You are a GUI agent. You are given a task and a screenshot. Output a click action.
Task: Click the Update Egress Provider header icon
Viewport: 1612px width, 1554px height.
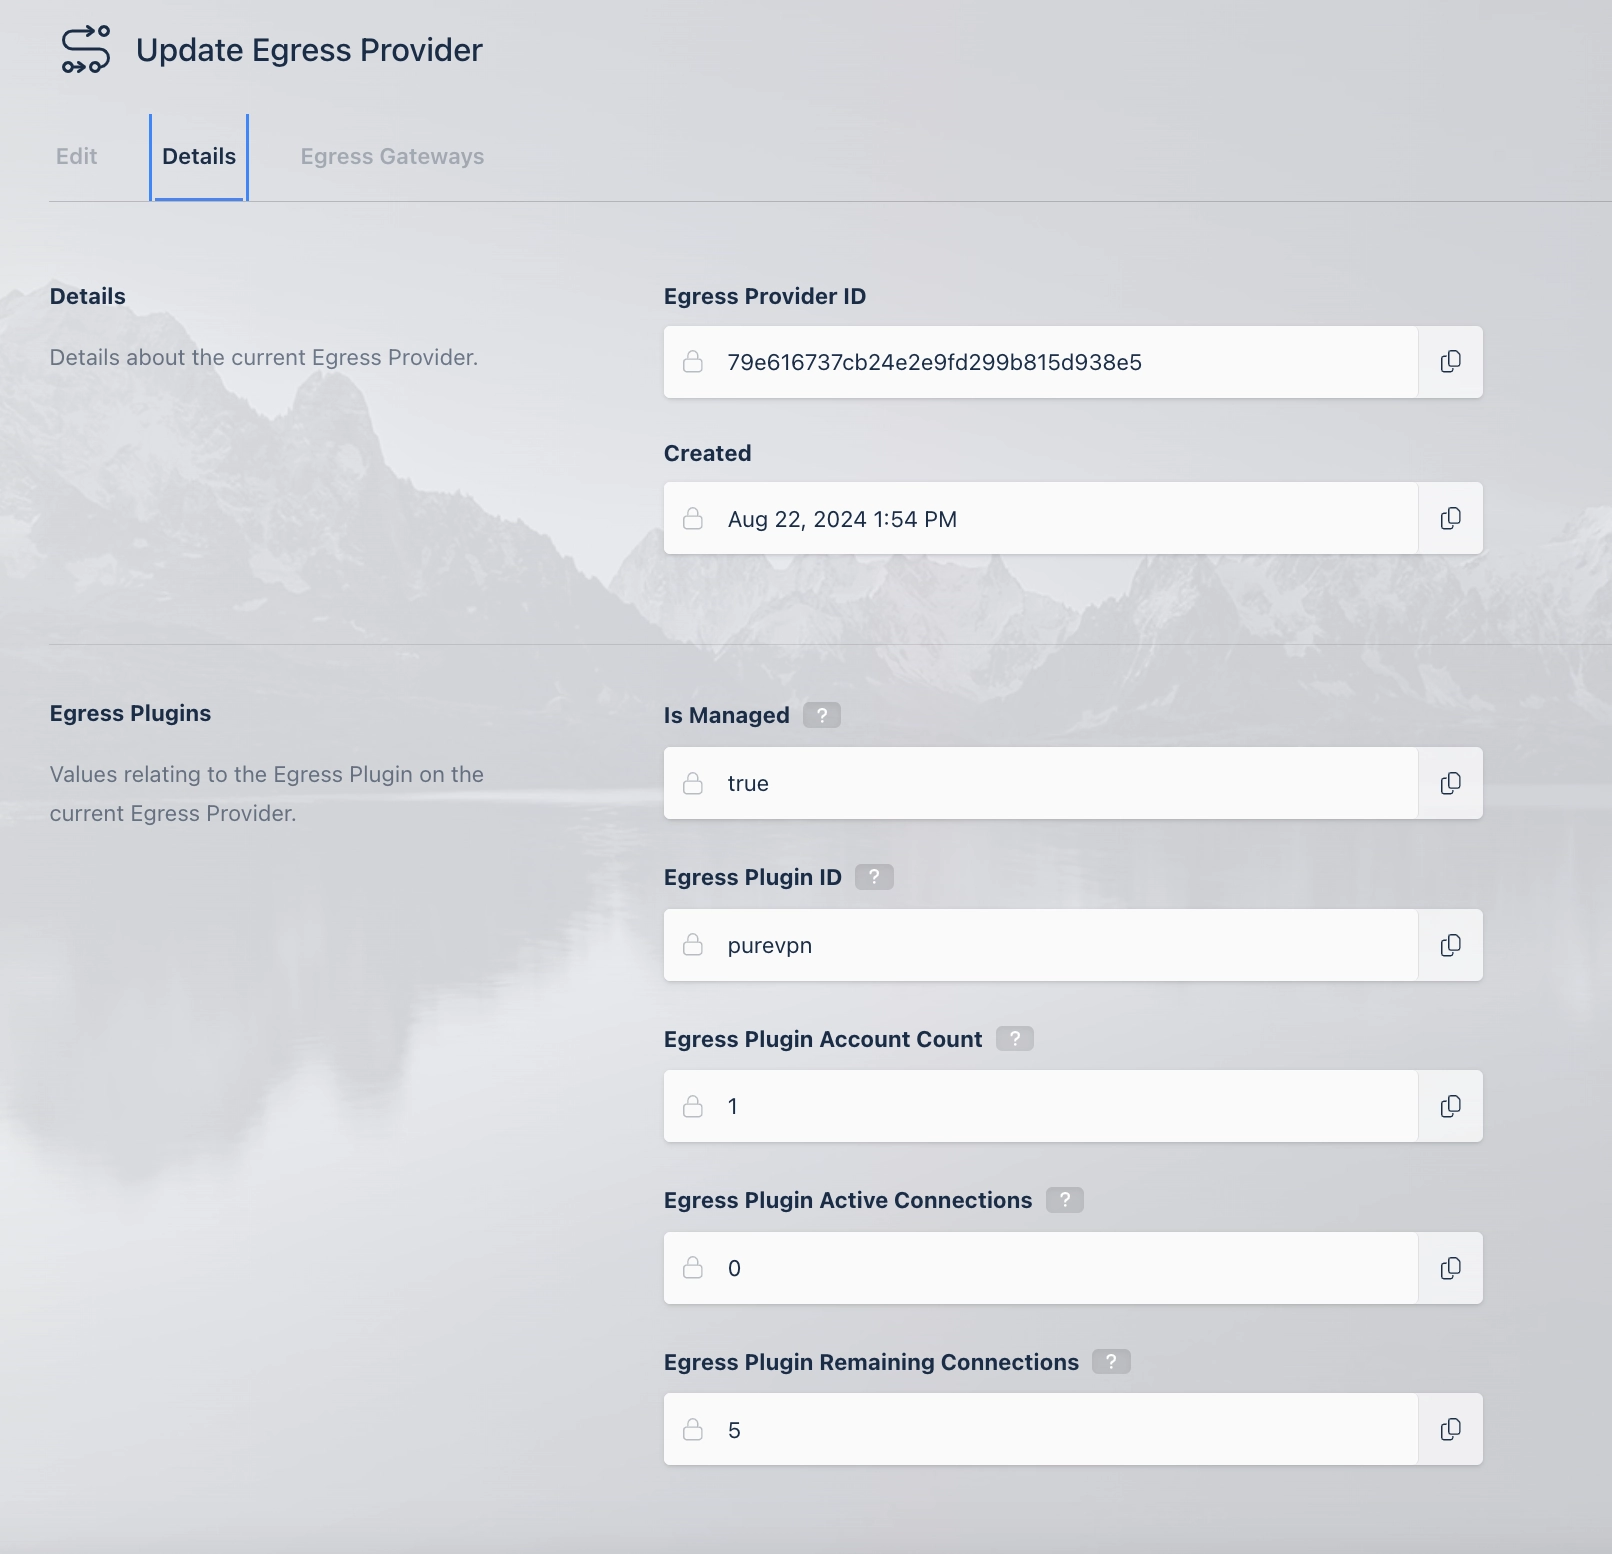point(85,49)
